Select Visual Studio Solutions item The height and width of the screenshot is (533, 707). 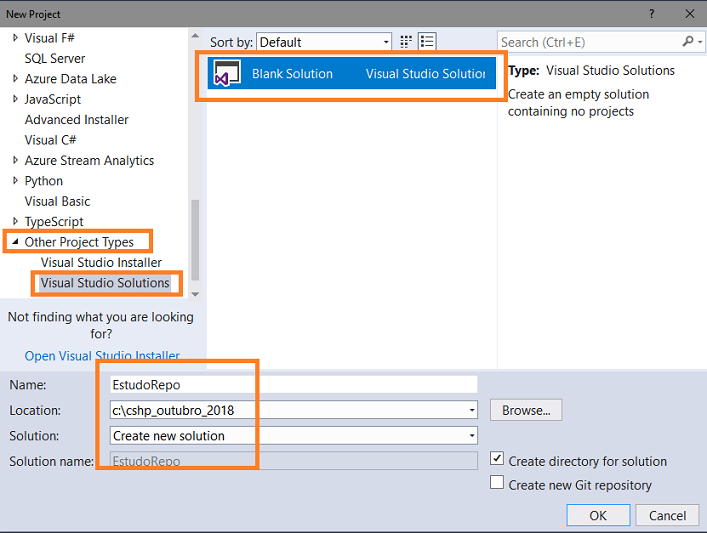coord(105,283)
